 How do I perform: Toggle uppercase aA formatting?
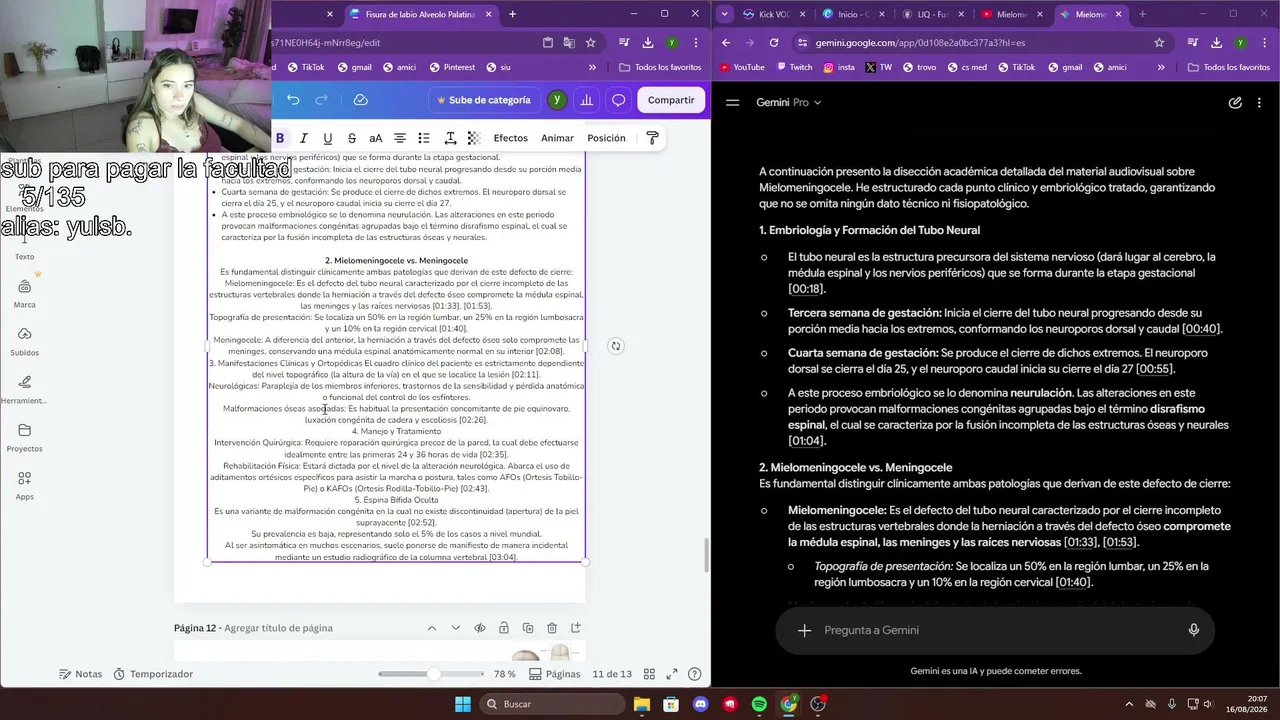[x=375, y=138]
